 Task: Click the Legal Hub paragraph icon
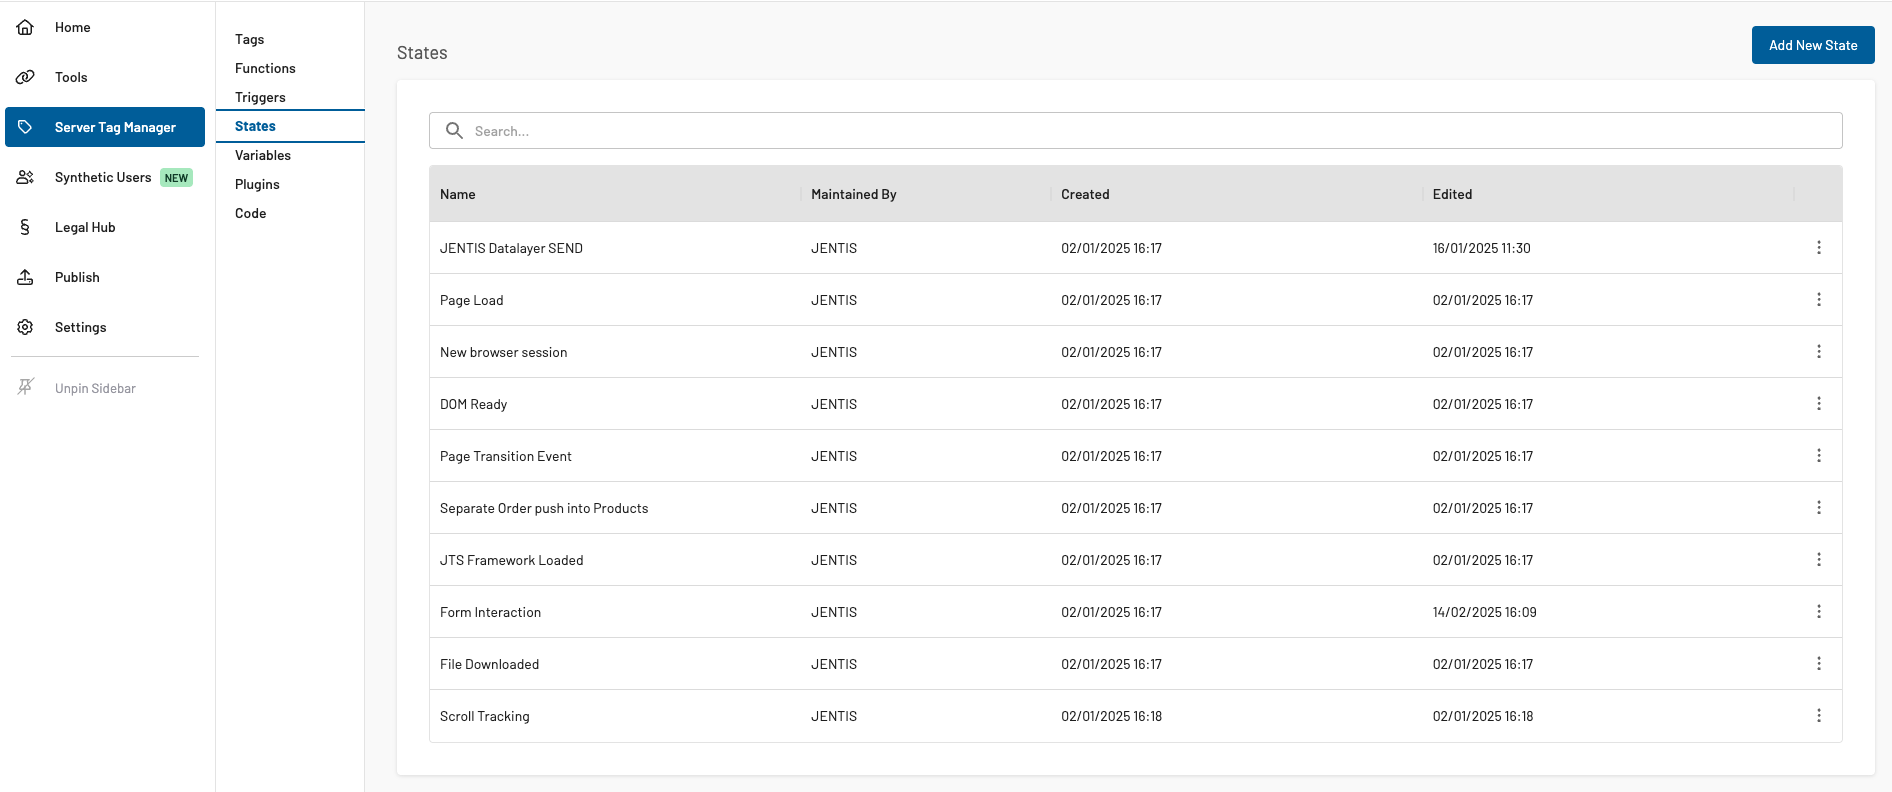click(25, 227)
